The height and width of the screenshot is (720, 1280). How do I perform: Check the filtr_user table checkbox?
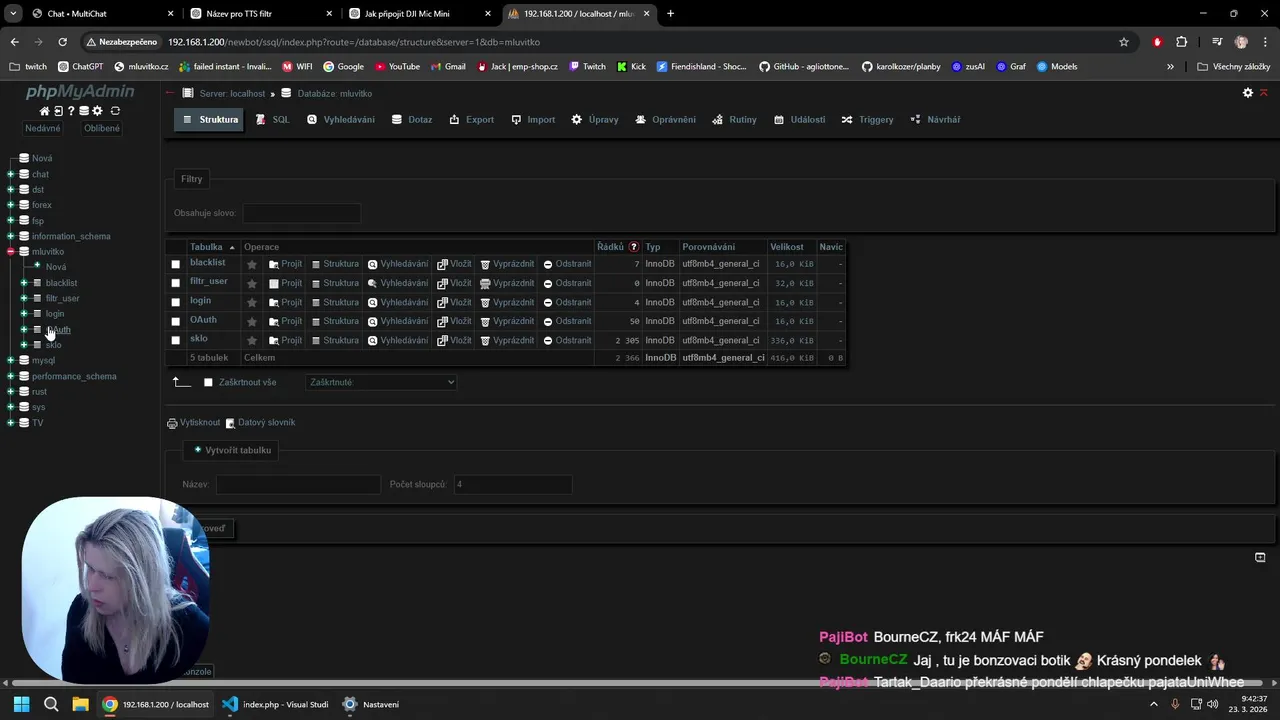point(176,283)
